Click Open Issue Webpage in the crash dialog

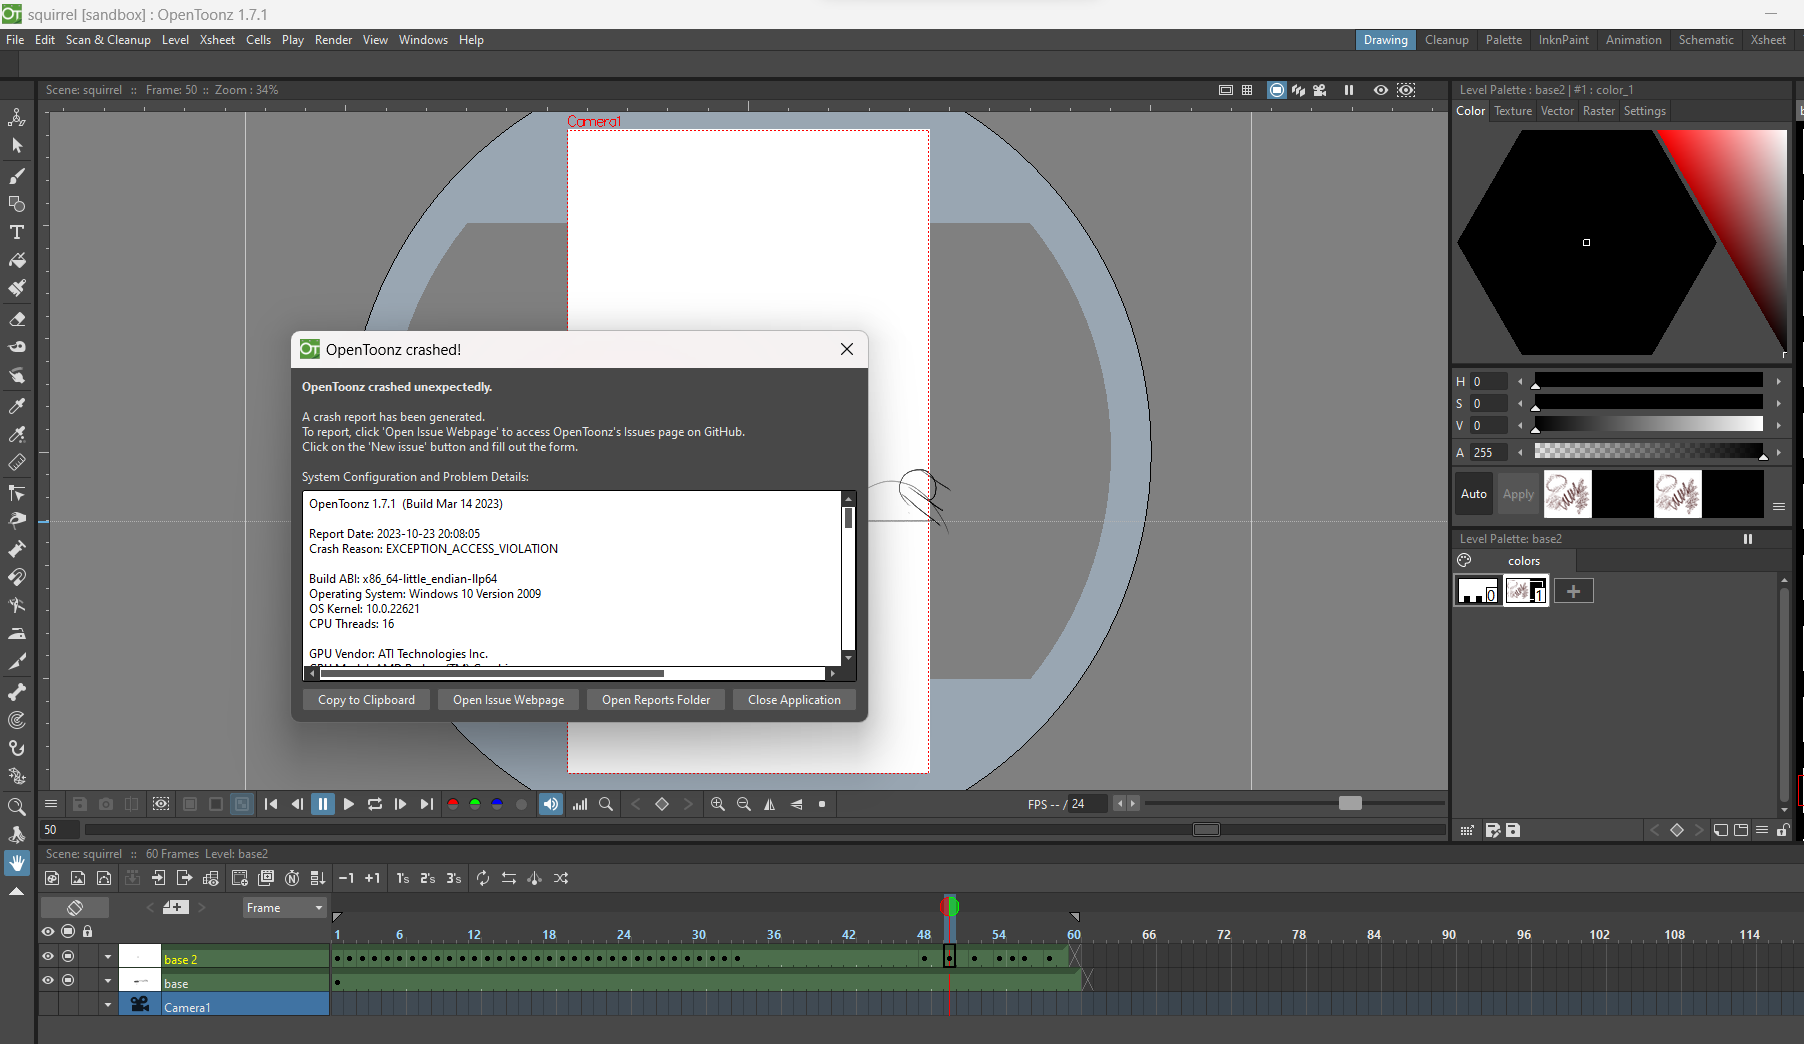click(508, 699)
